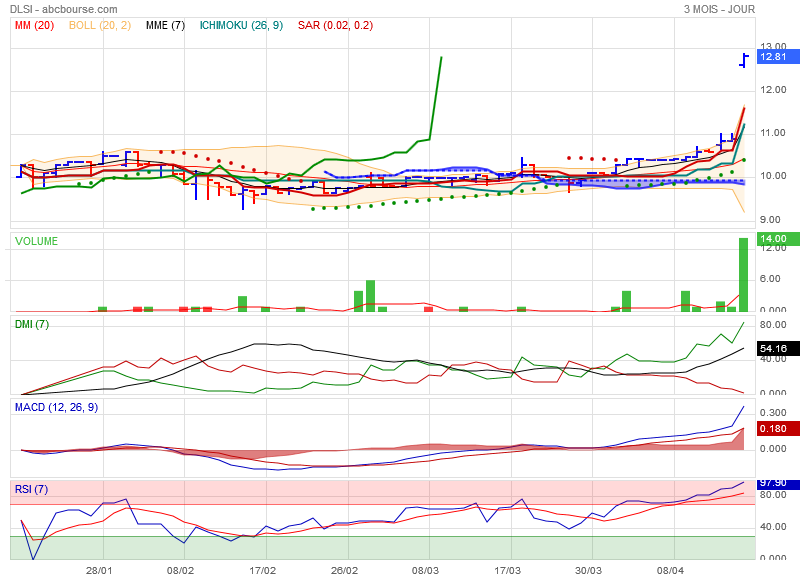Click the 11.00 price axis label
The height and width of the screenshot is (580, 800).
click(773, 133)
